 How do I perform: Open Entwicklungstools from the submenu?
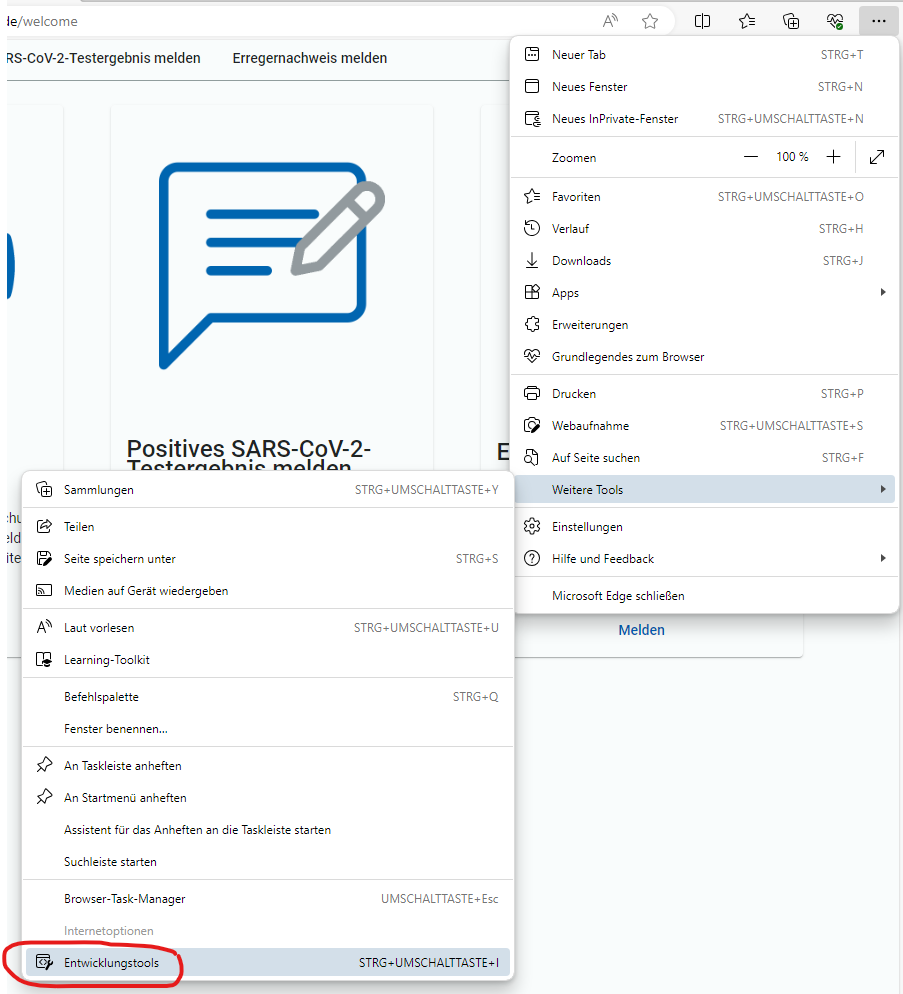click(x=111, y=963)
